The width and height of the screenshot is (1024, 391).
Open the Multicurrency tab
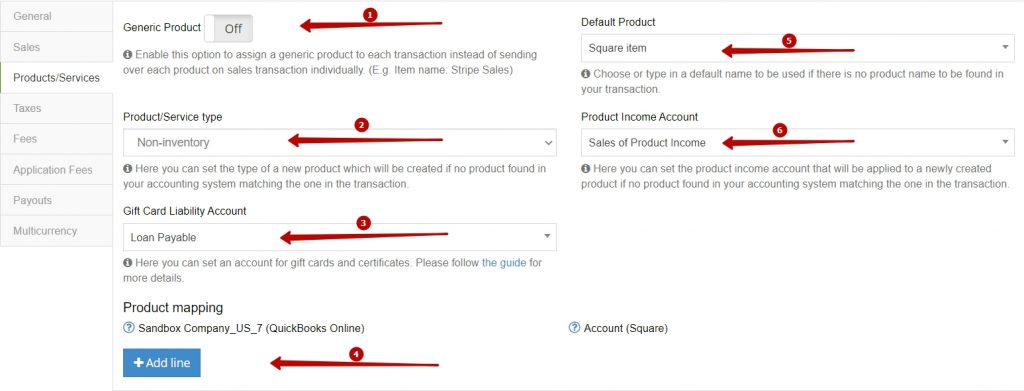[57, 231]
